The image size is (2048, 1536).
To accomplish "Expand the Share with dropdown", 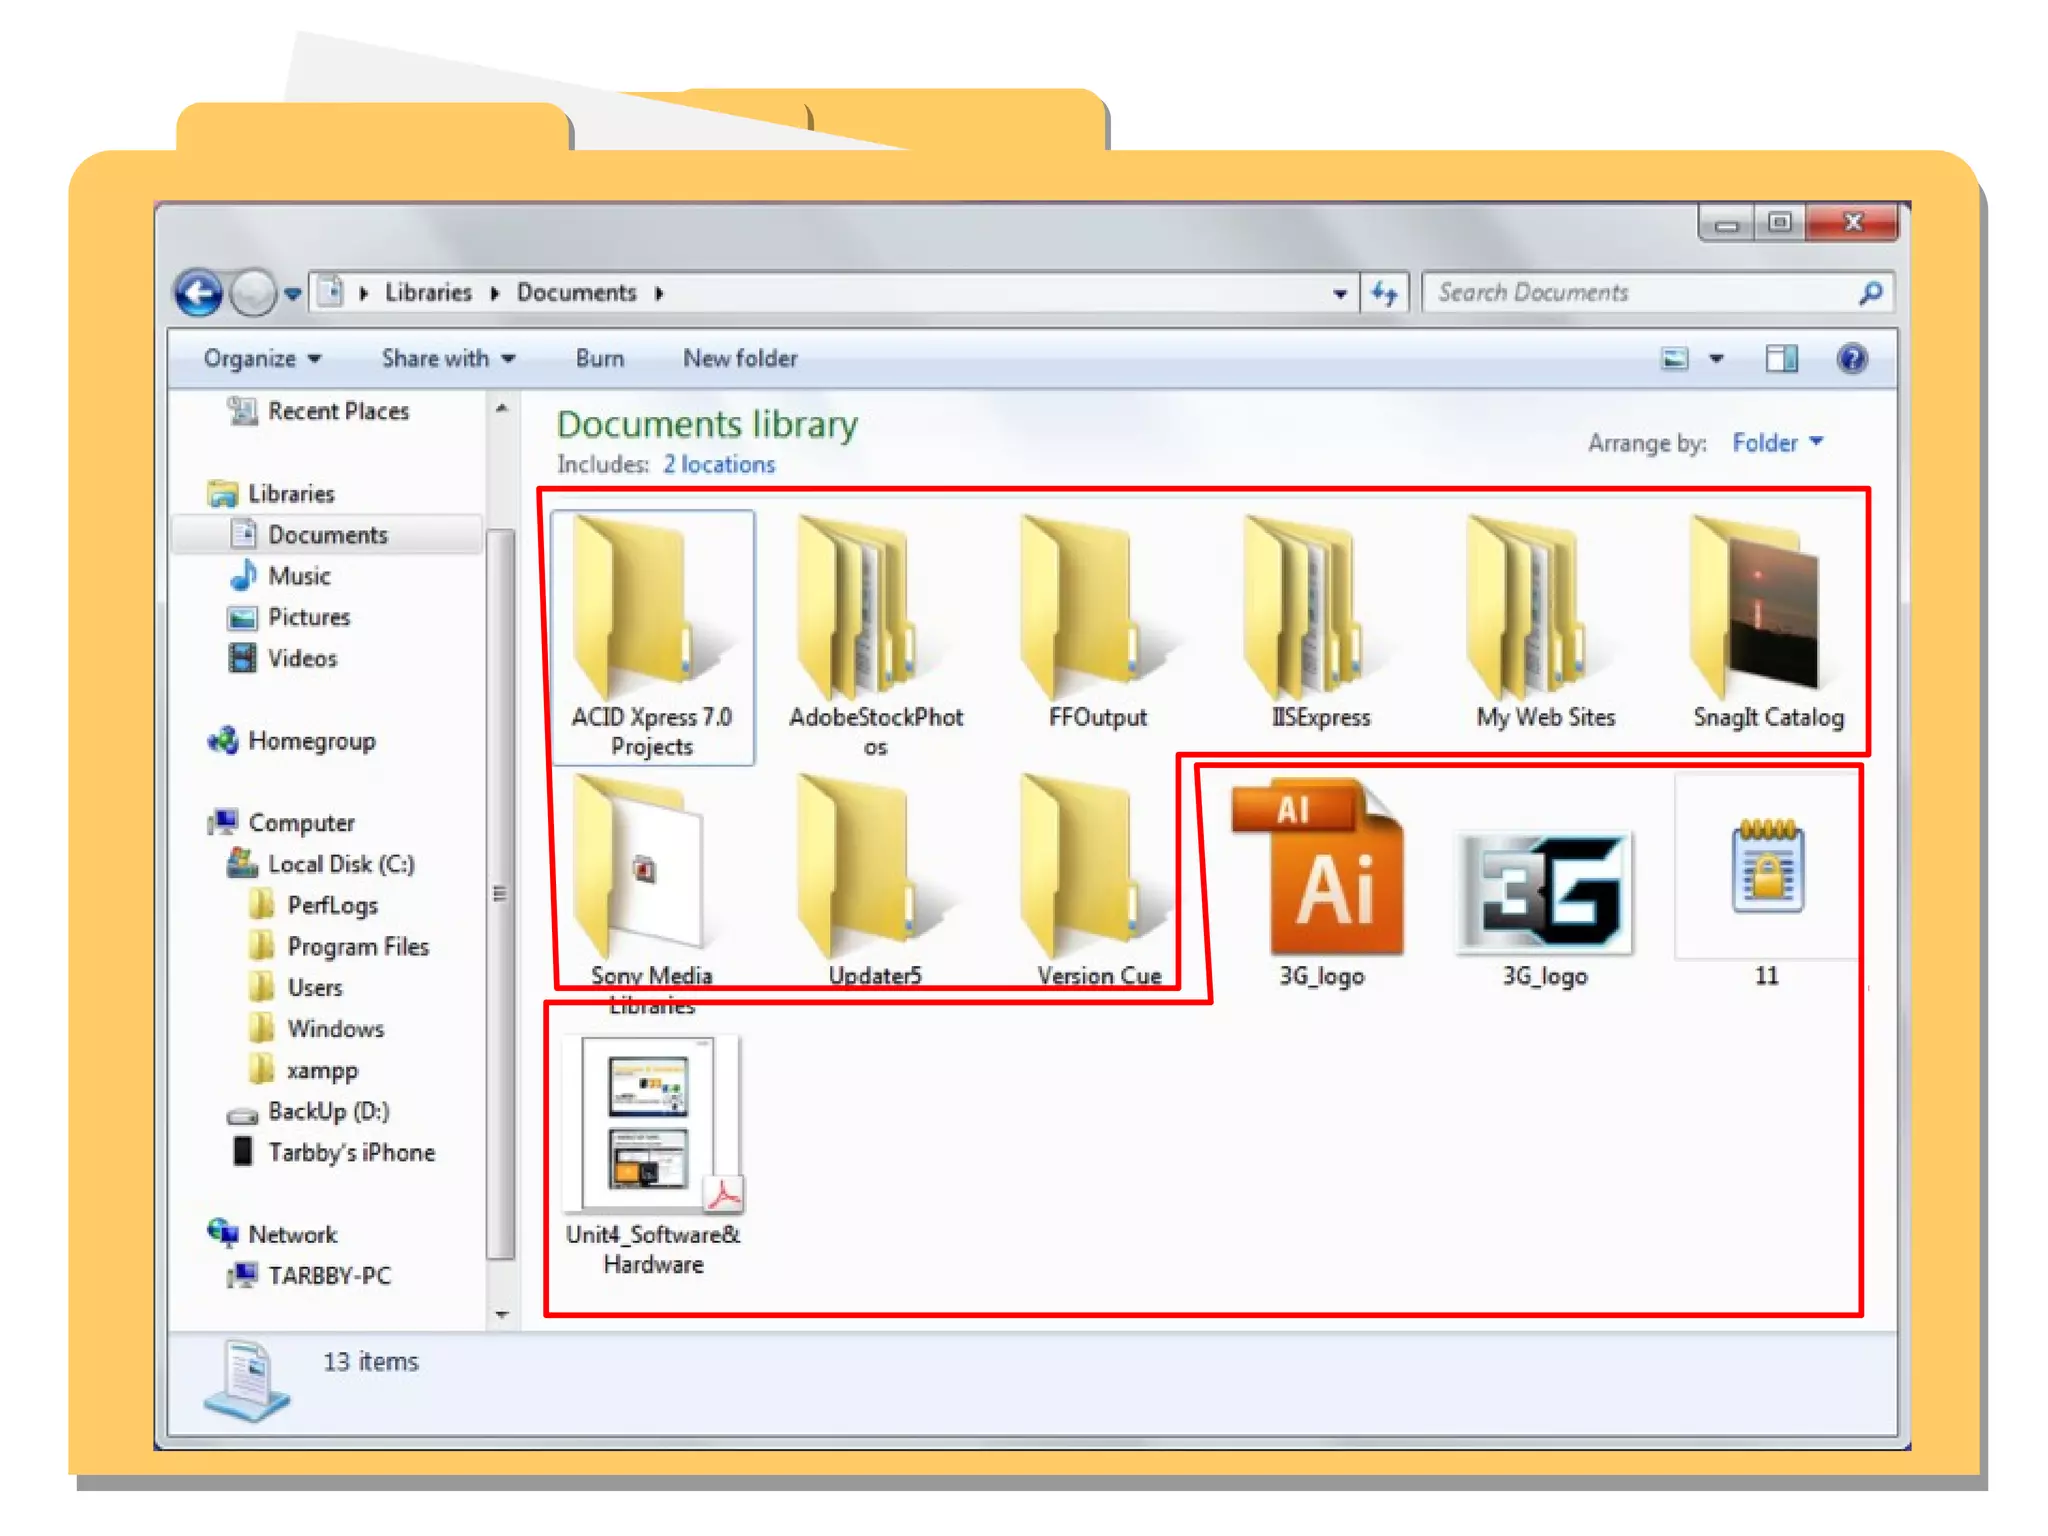I will [447, 358].
